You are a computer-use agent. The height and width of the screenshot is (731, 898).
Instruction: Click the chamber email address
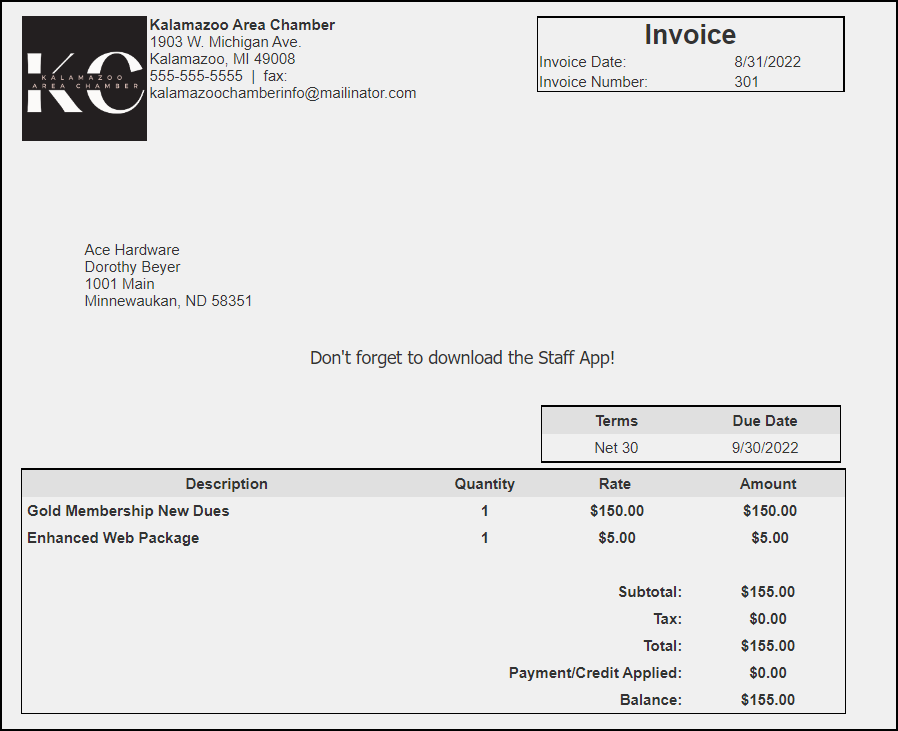282,93
